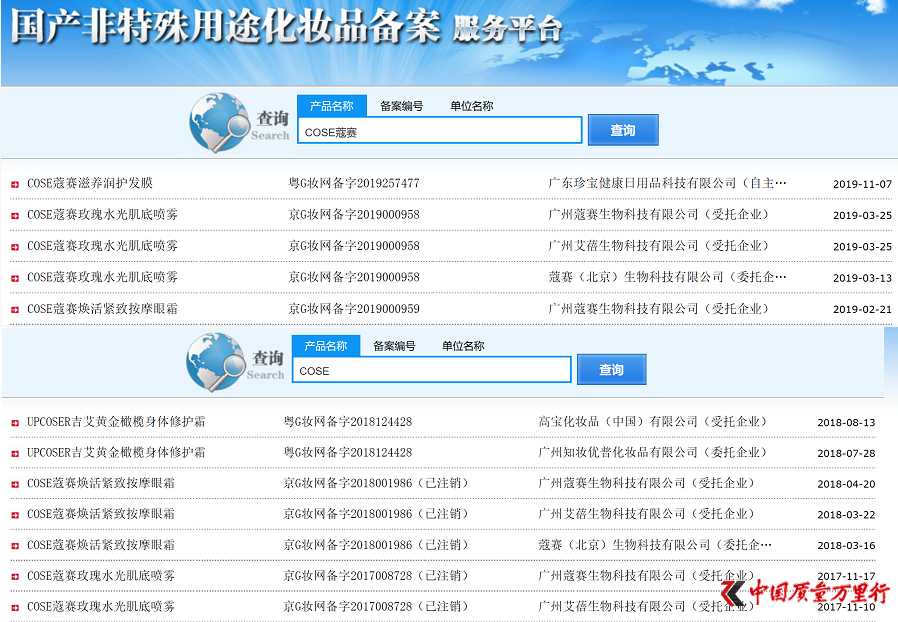This screenshot has width=898, height=622.
Task: Switch to 备案编号 tab above the plain COSE search box
Action: [x=395, y=346]
